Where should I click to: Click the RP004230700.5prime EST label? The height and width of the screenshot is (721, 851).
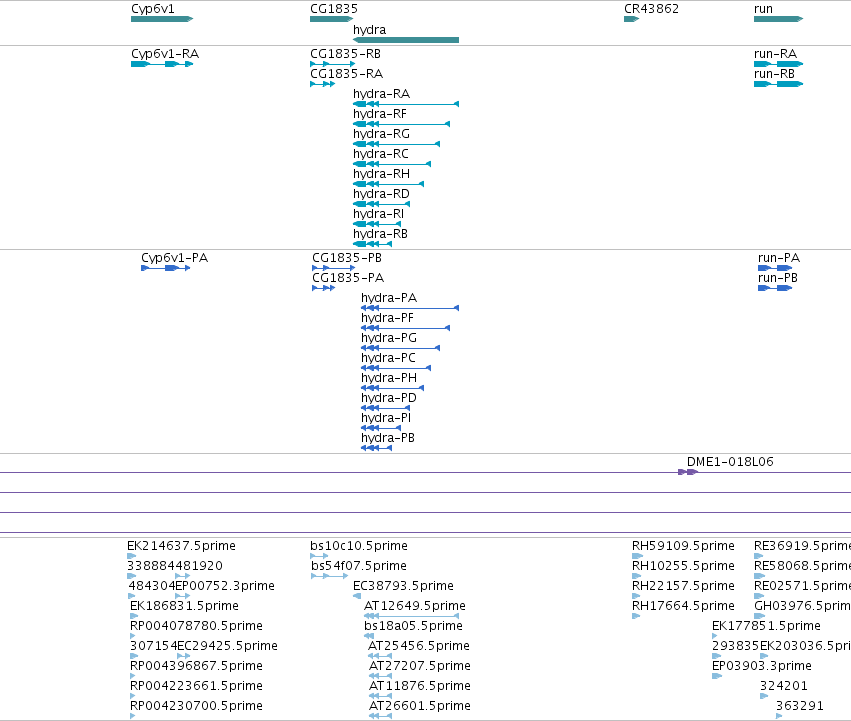[196, 706]
